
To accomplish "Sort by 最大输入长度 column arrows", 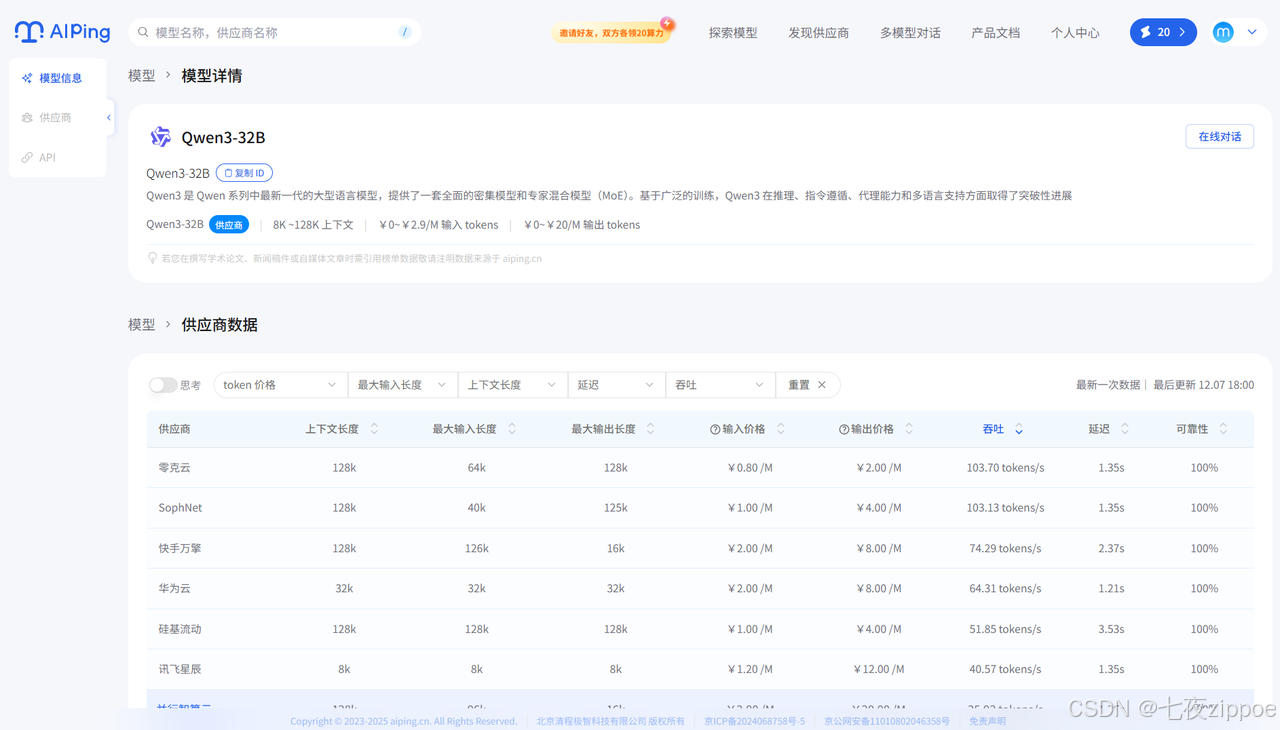I will pyautogui.click(x=512, y=429).
